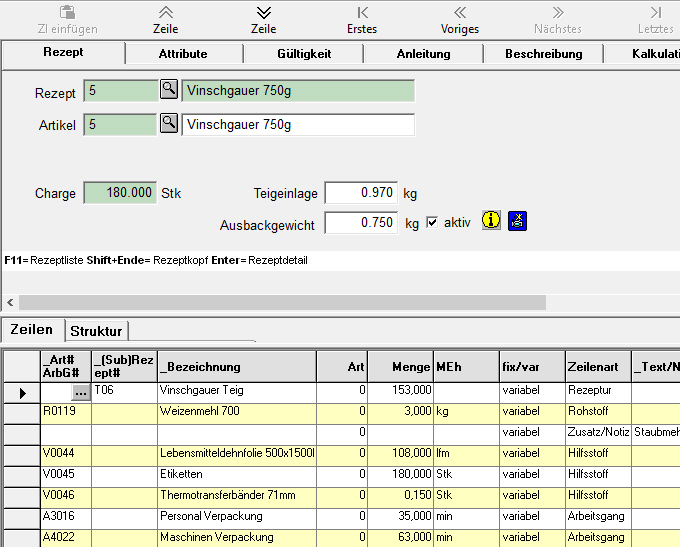Click the cell 'A4022'
This screenshot has height=547, width=680.
[x=66, y=539]
